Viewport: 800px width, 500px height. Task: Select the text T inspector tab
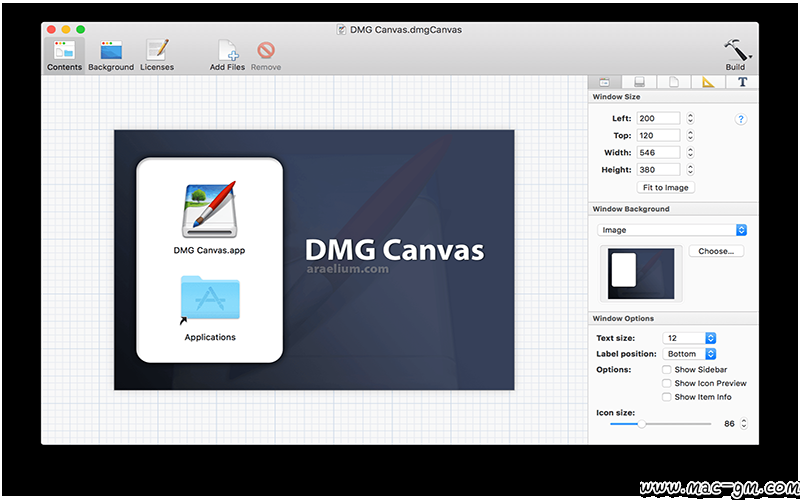coord(742,82)
